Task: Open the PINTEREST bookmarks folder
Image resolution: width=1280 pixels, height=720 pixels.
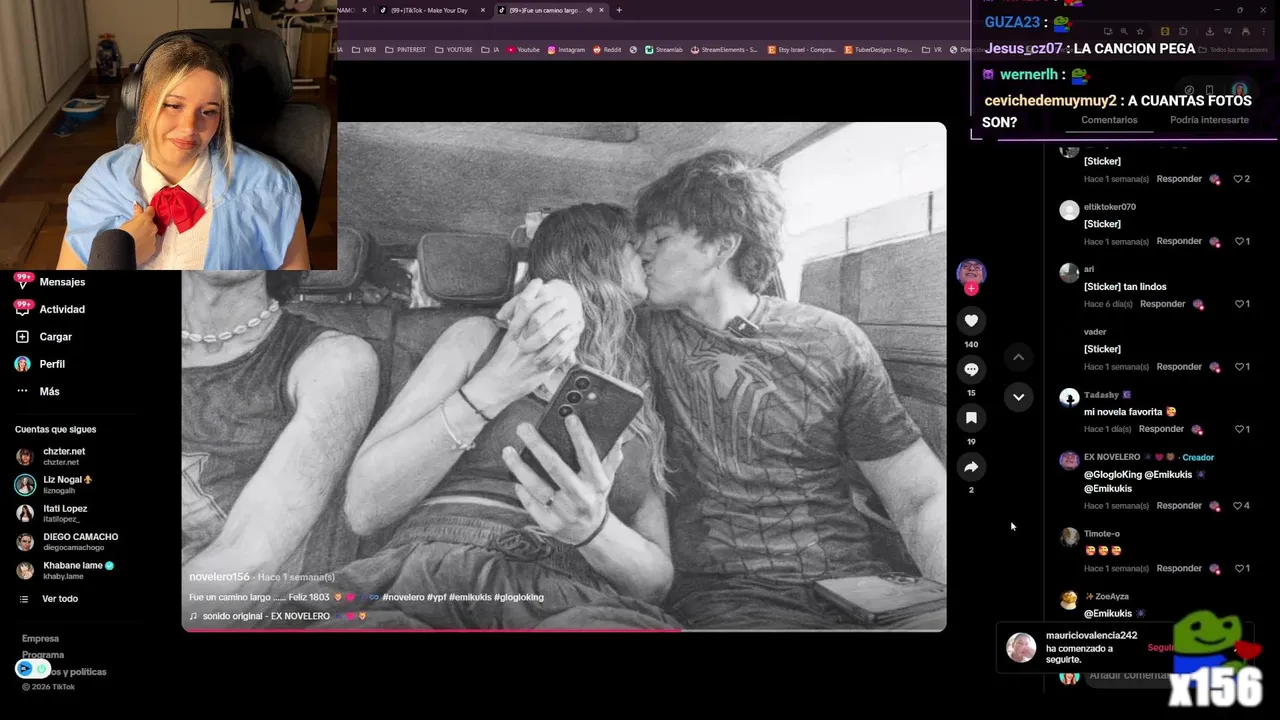Action: [x=404, y=49]
